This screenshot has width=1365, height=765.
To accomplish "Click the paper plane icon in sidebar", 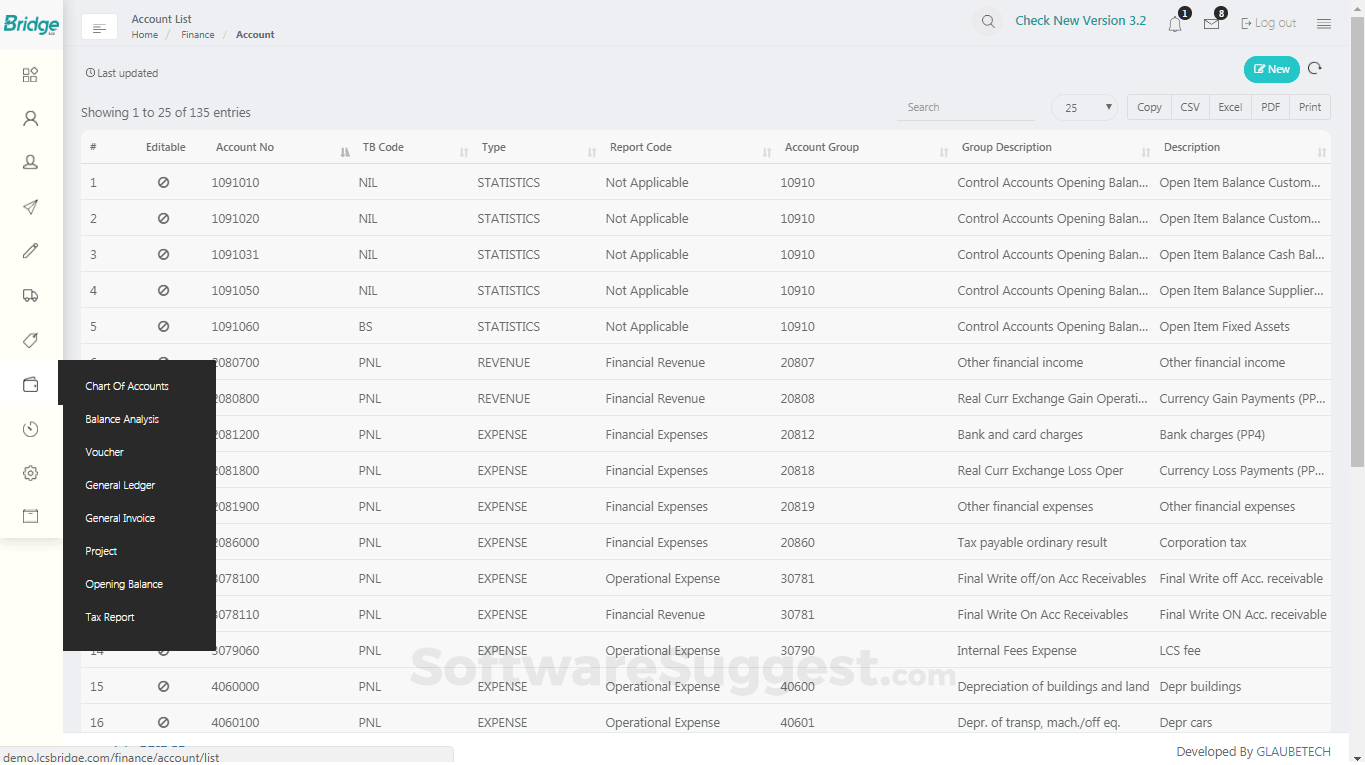I will (31, 207).
